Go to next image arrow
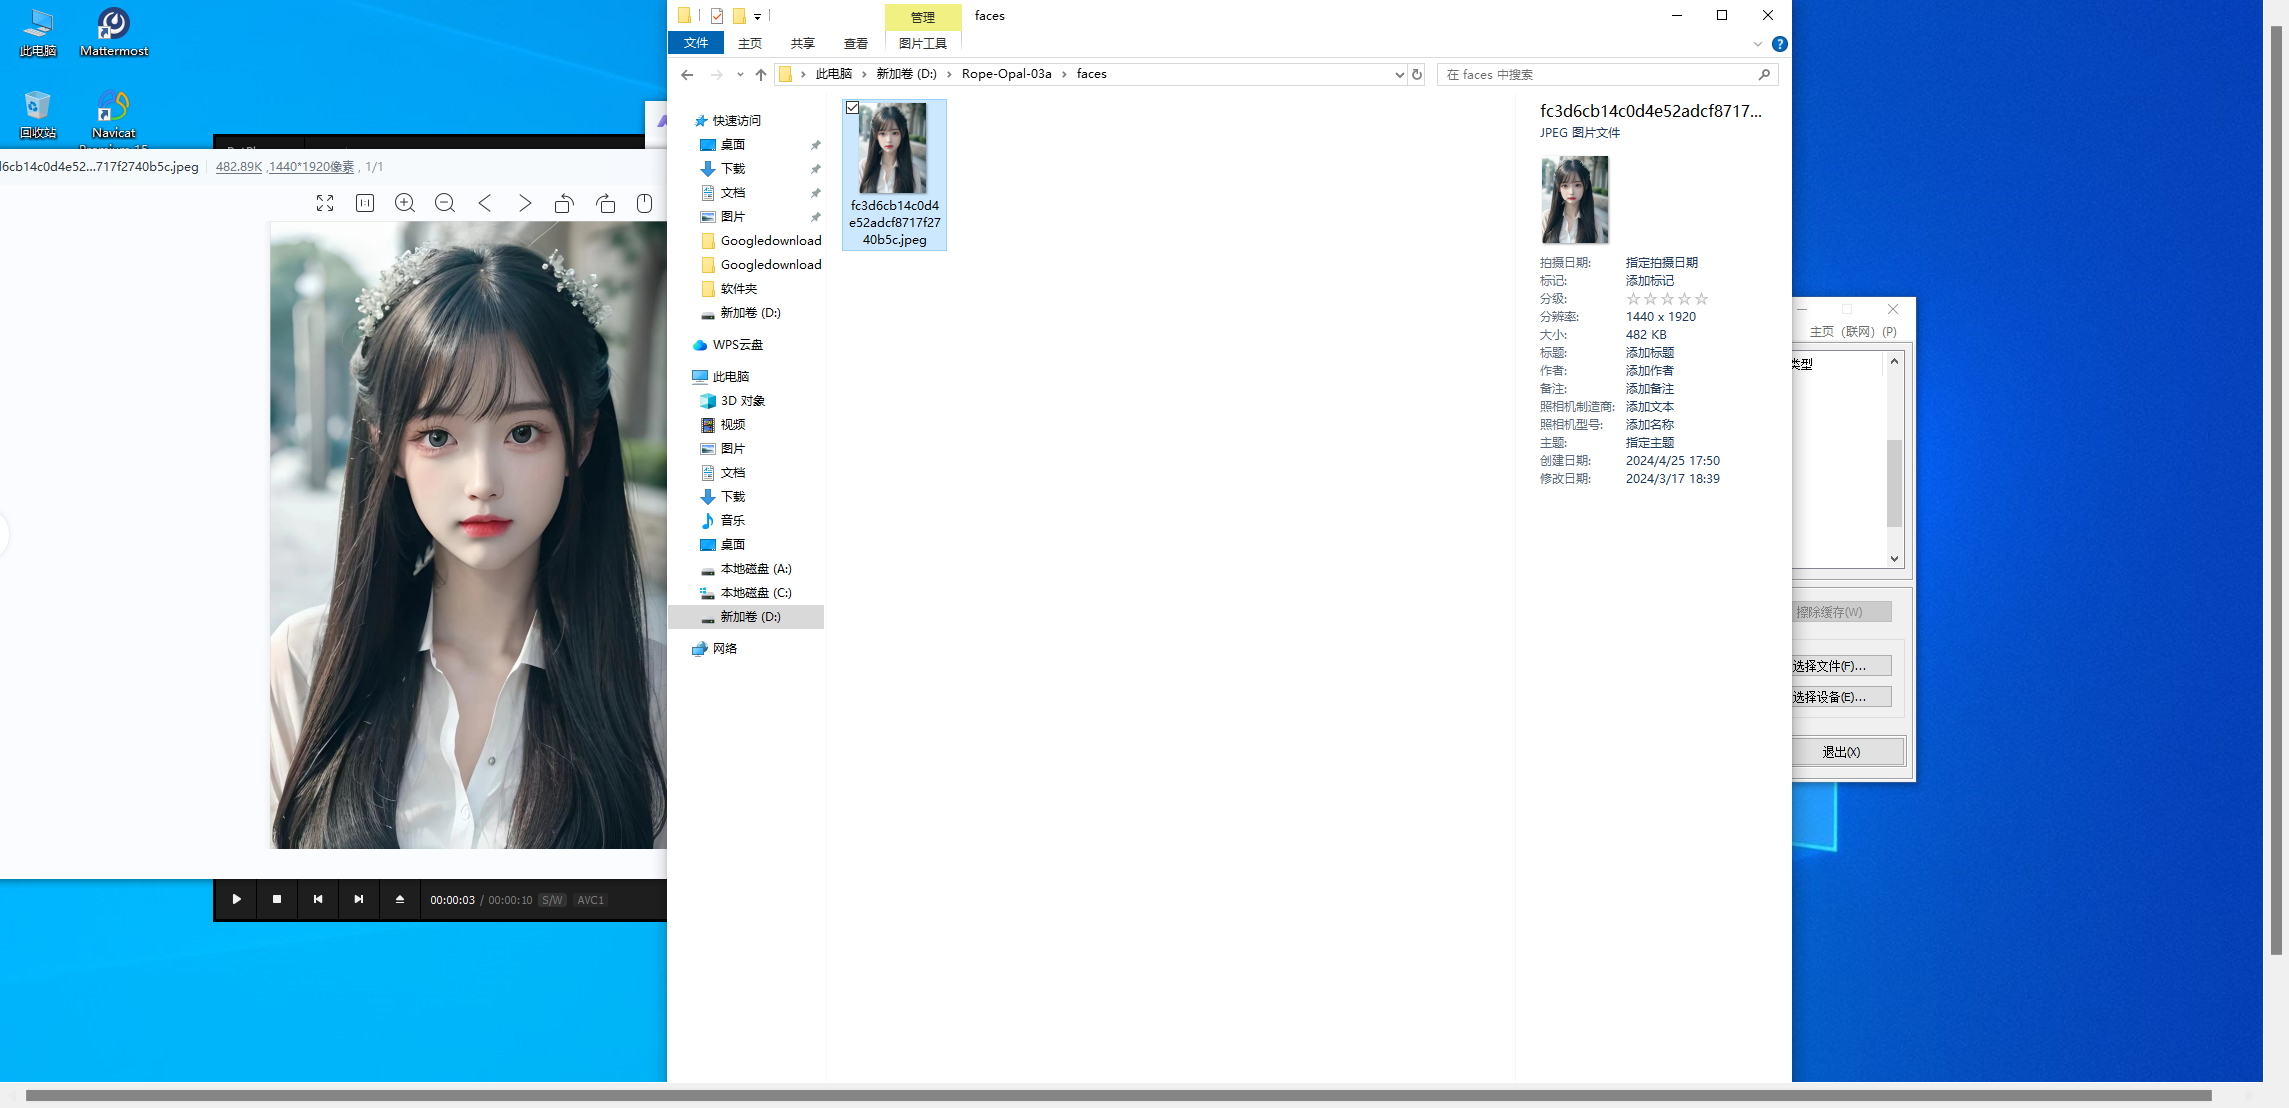 pos(524,204)
